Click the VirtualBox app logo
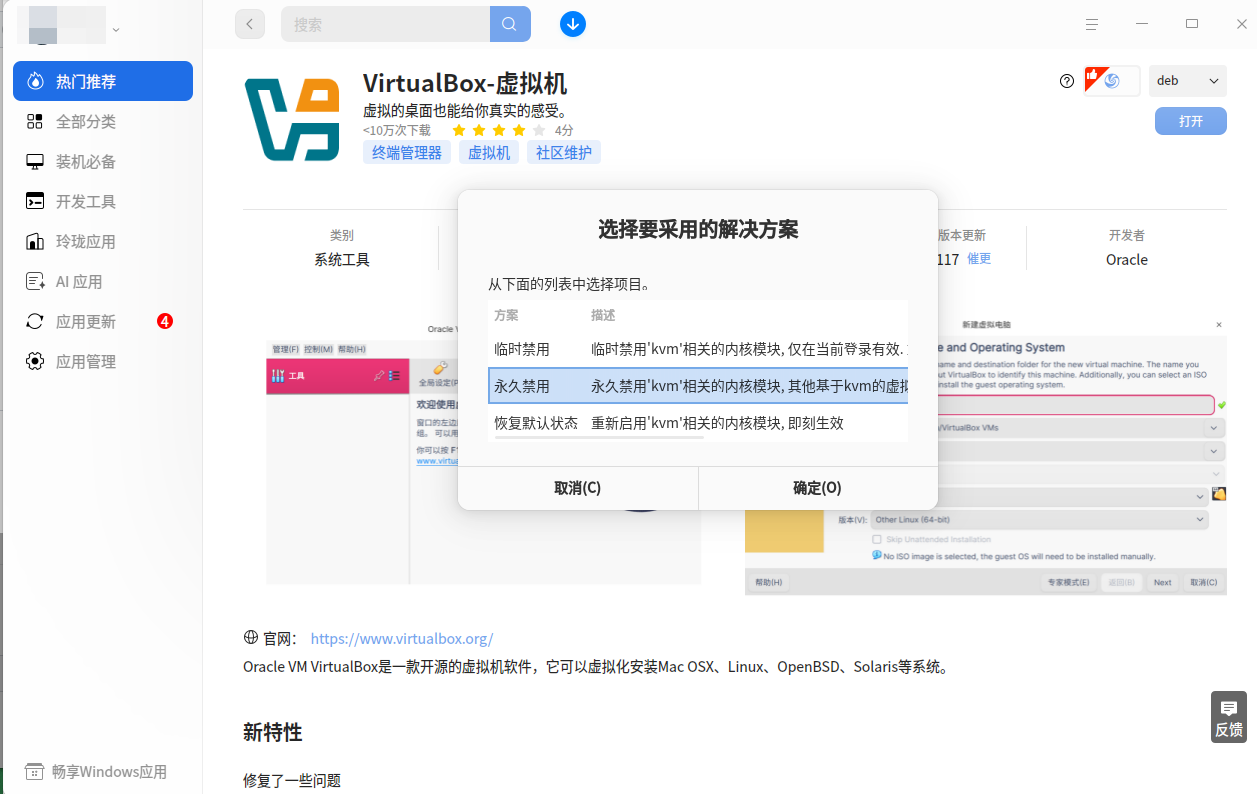The height and width of the screenshot is (794, 1257). point(293,119)
